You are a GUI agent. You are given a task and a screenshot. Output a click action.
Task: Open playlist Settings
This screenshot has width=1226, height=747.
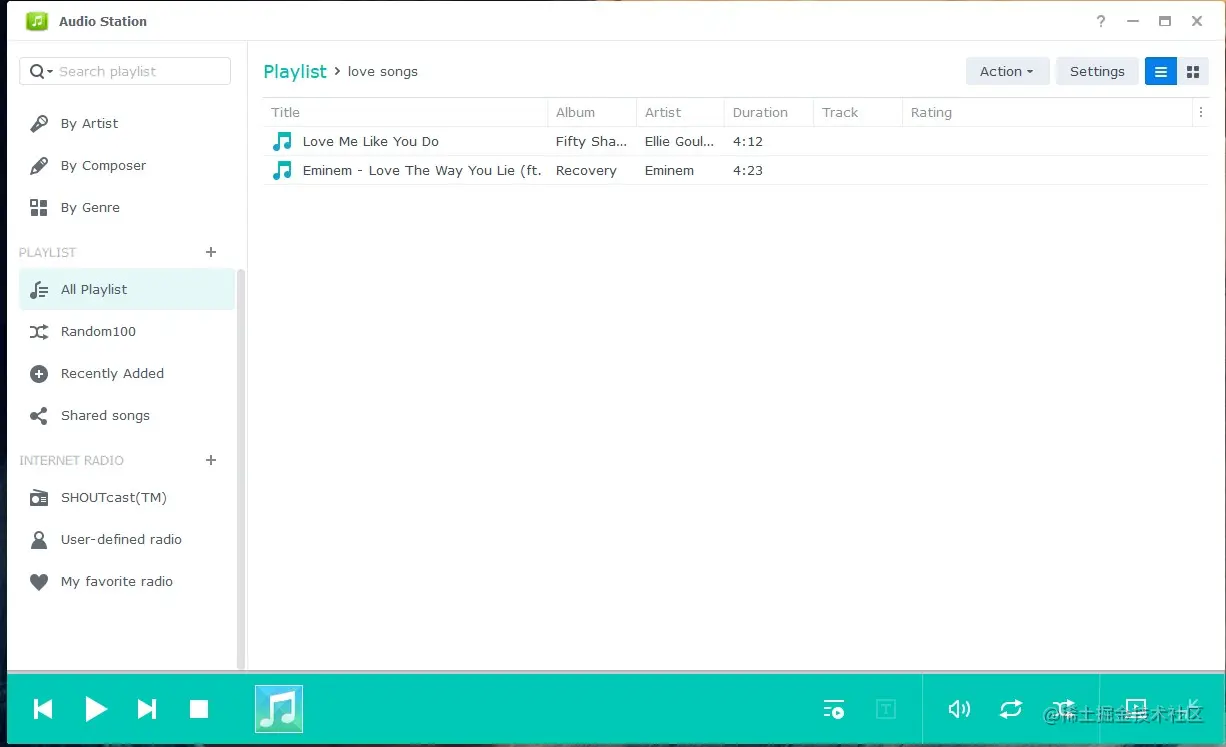1097,71
